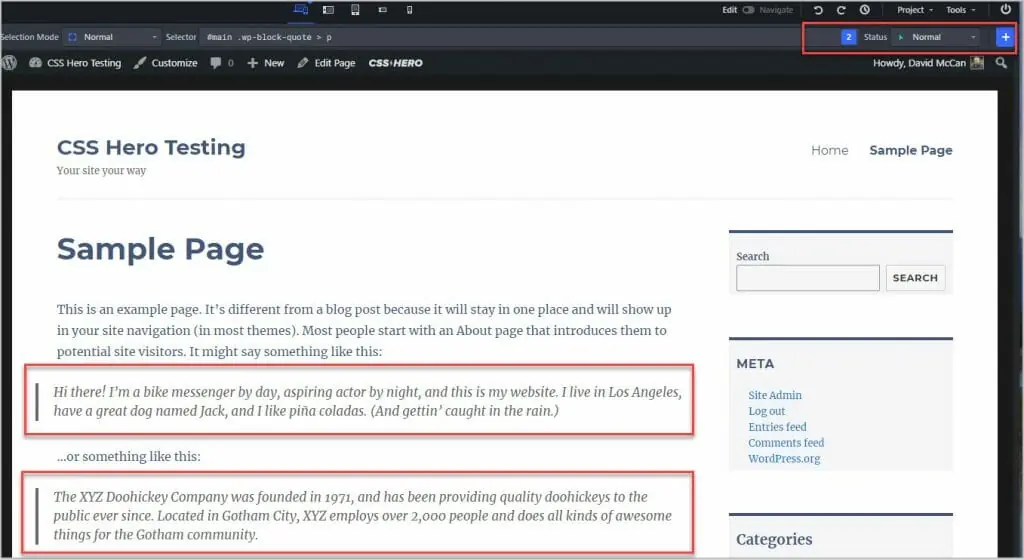The image size is (1024, 559).
Task: Click the power exit icon
Action: point(1006,10)
